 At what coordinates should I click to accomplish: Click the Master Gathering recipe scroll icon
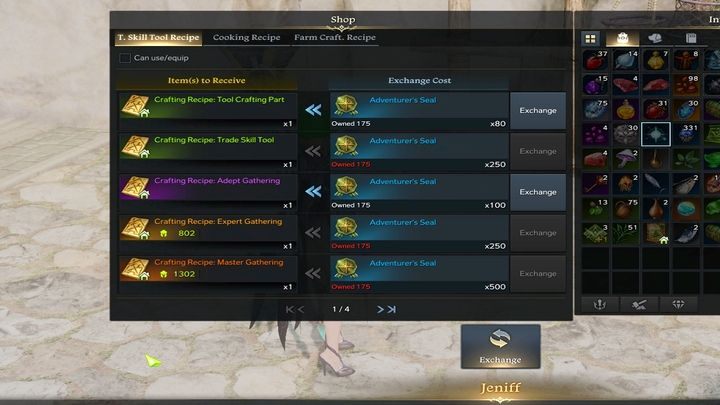(135, 269)
